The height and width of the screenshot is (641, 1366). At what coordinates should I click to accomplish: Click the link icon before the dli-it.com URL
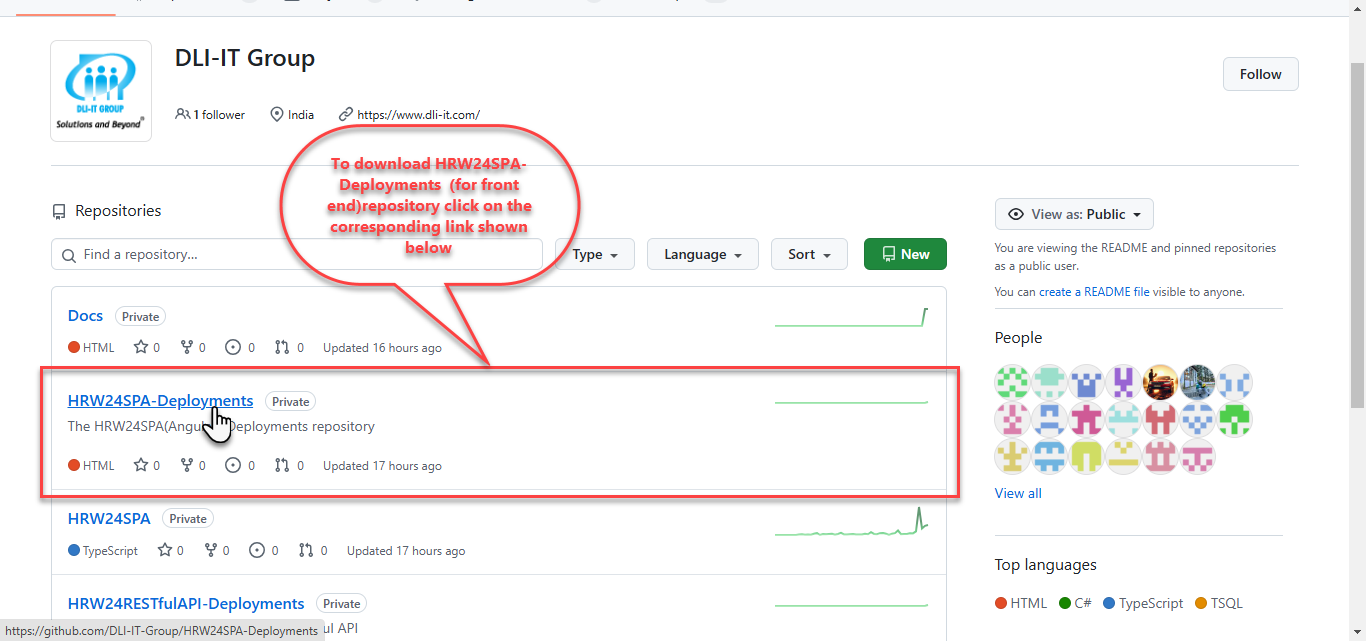point(345,114)
